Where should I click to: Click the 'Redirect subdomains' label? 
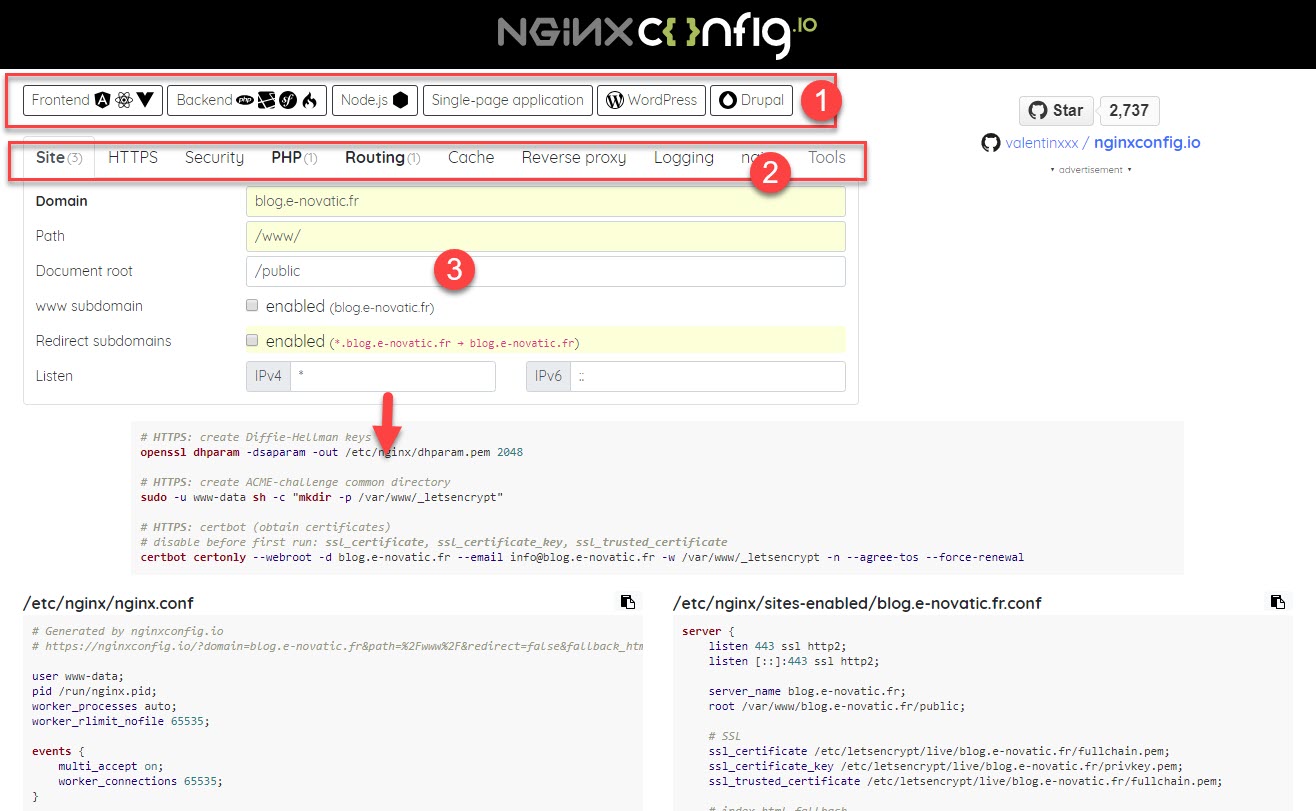tap(104, 341)
